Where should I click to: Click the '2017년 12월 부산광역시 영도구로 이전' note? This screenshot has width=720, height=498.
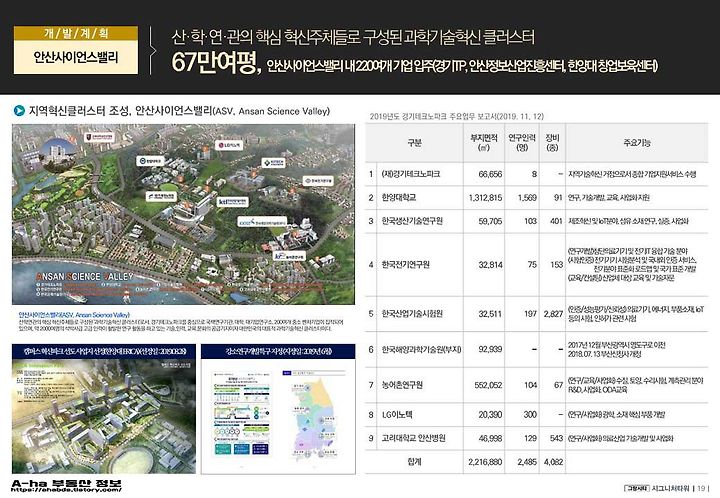click(x=616, y=345)
